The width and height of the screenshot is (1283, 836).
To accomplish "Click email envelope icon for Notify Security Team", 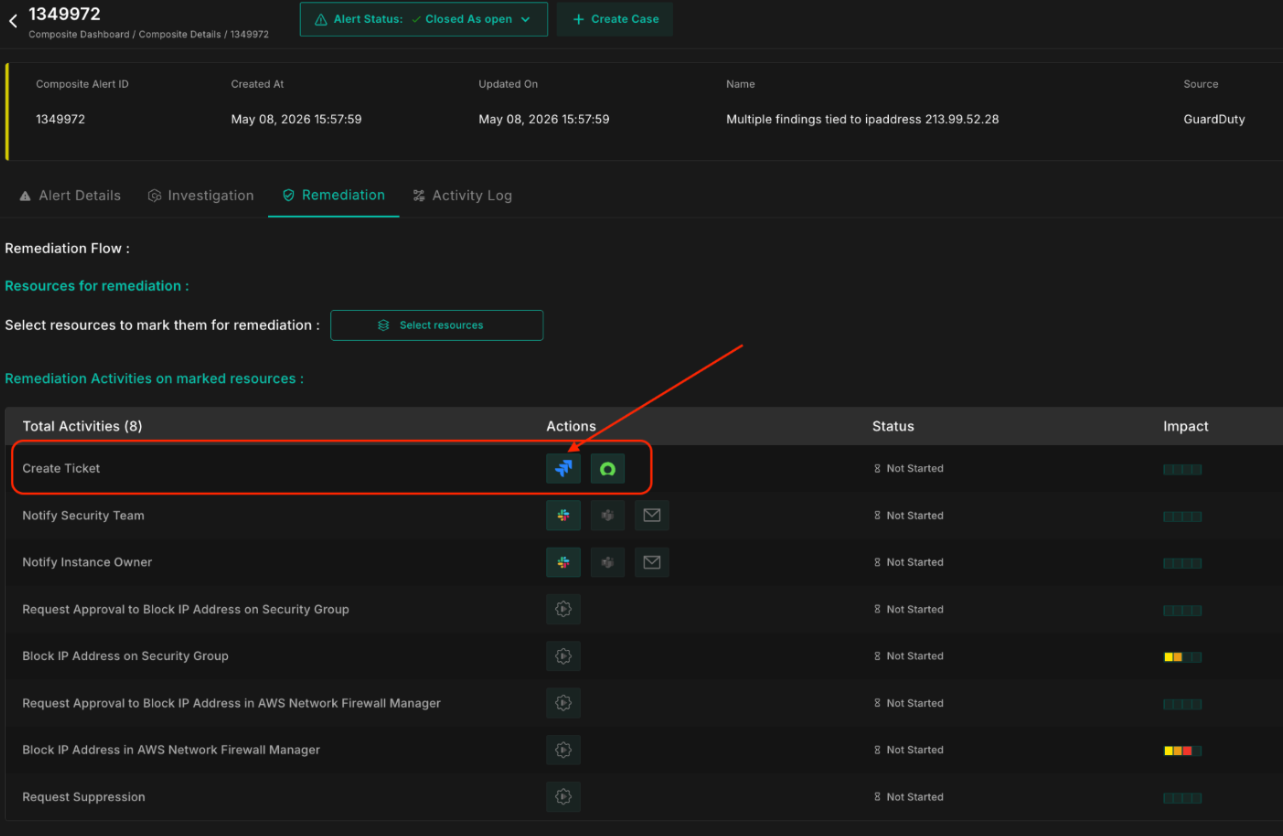I will [x=651, y=515].
